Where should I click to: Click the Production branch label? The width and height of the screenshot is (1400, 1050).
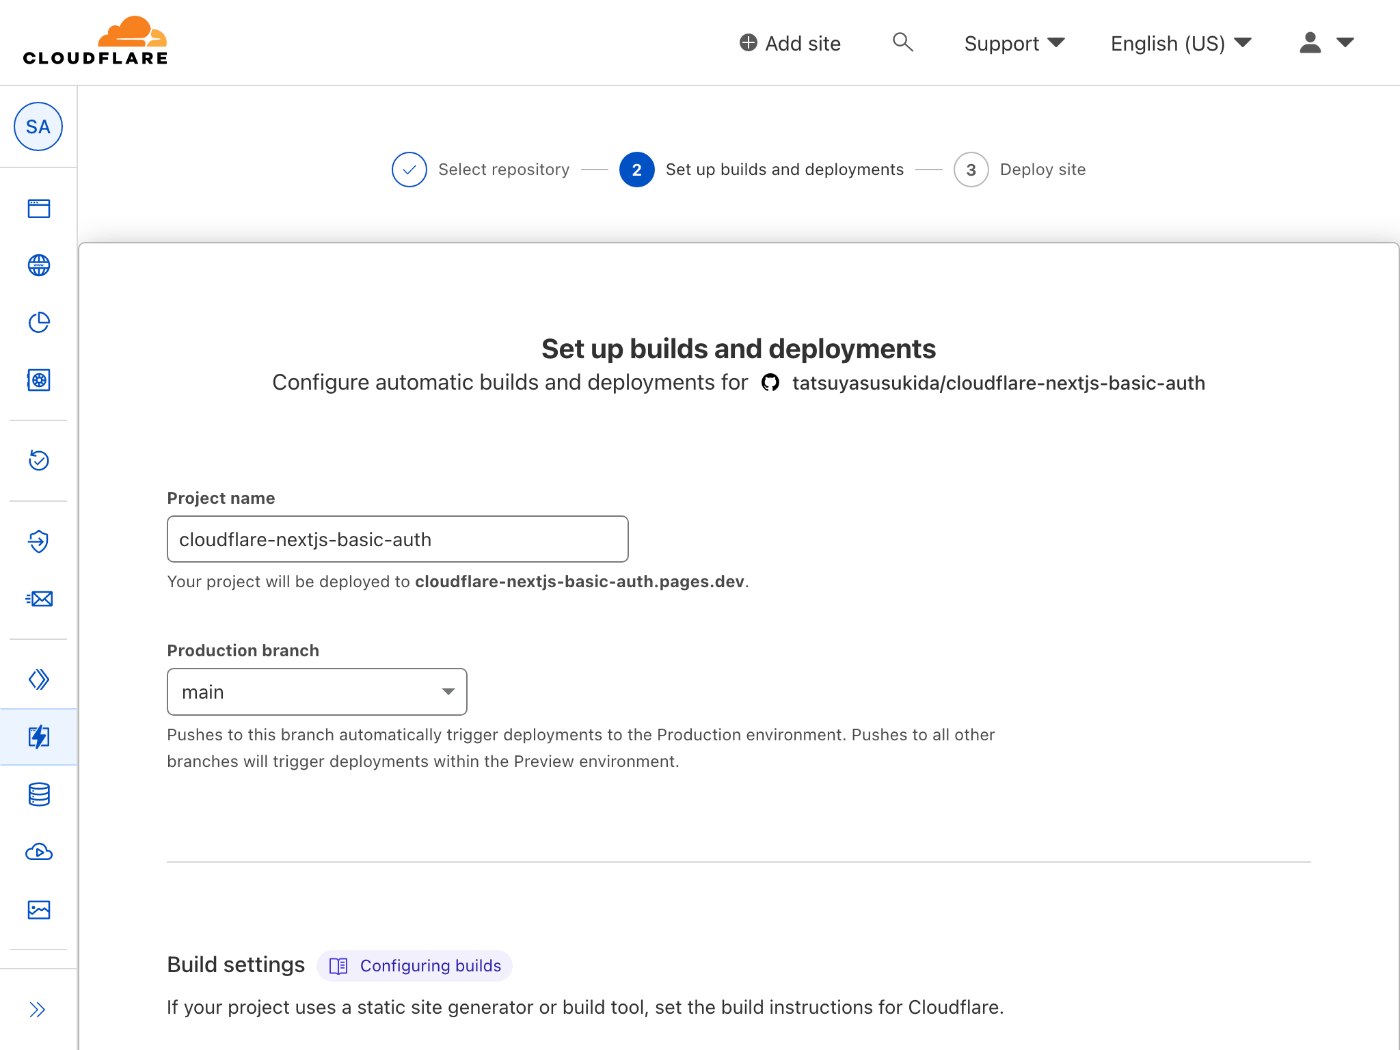coord(243,651)
